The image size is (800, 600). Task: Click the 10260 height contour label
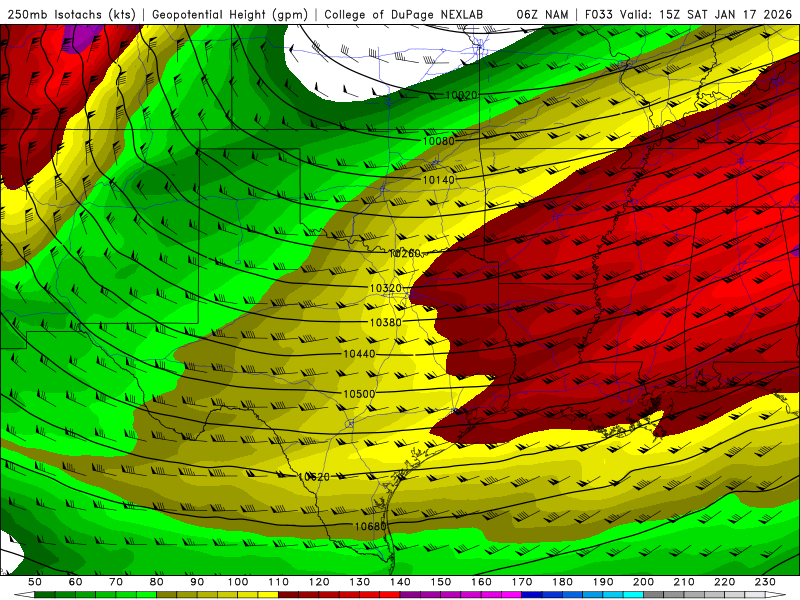[405, 254]
